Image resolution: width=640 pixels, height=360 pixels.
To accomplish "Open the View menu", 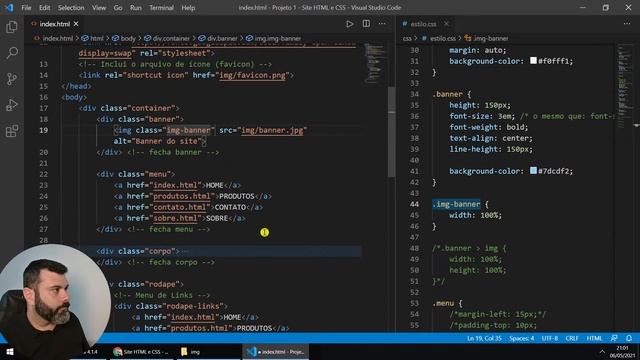I will pos(99,8).
